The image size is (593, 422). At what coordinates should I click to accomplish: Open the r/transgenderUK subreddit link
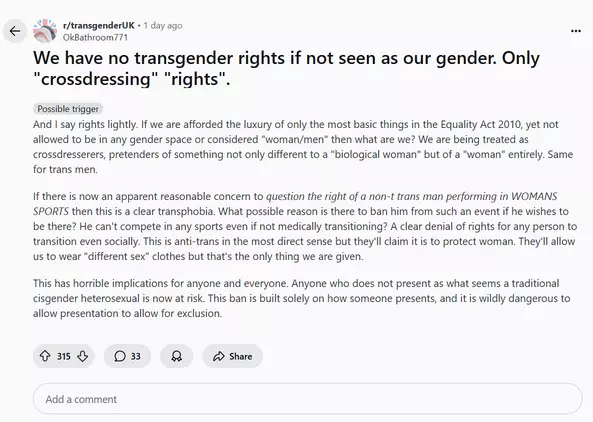tap(99, 25)
